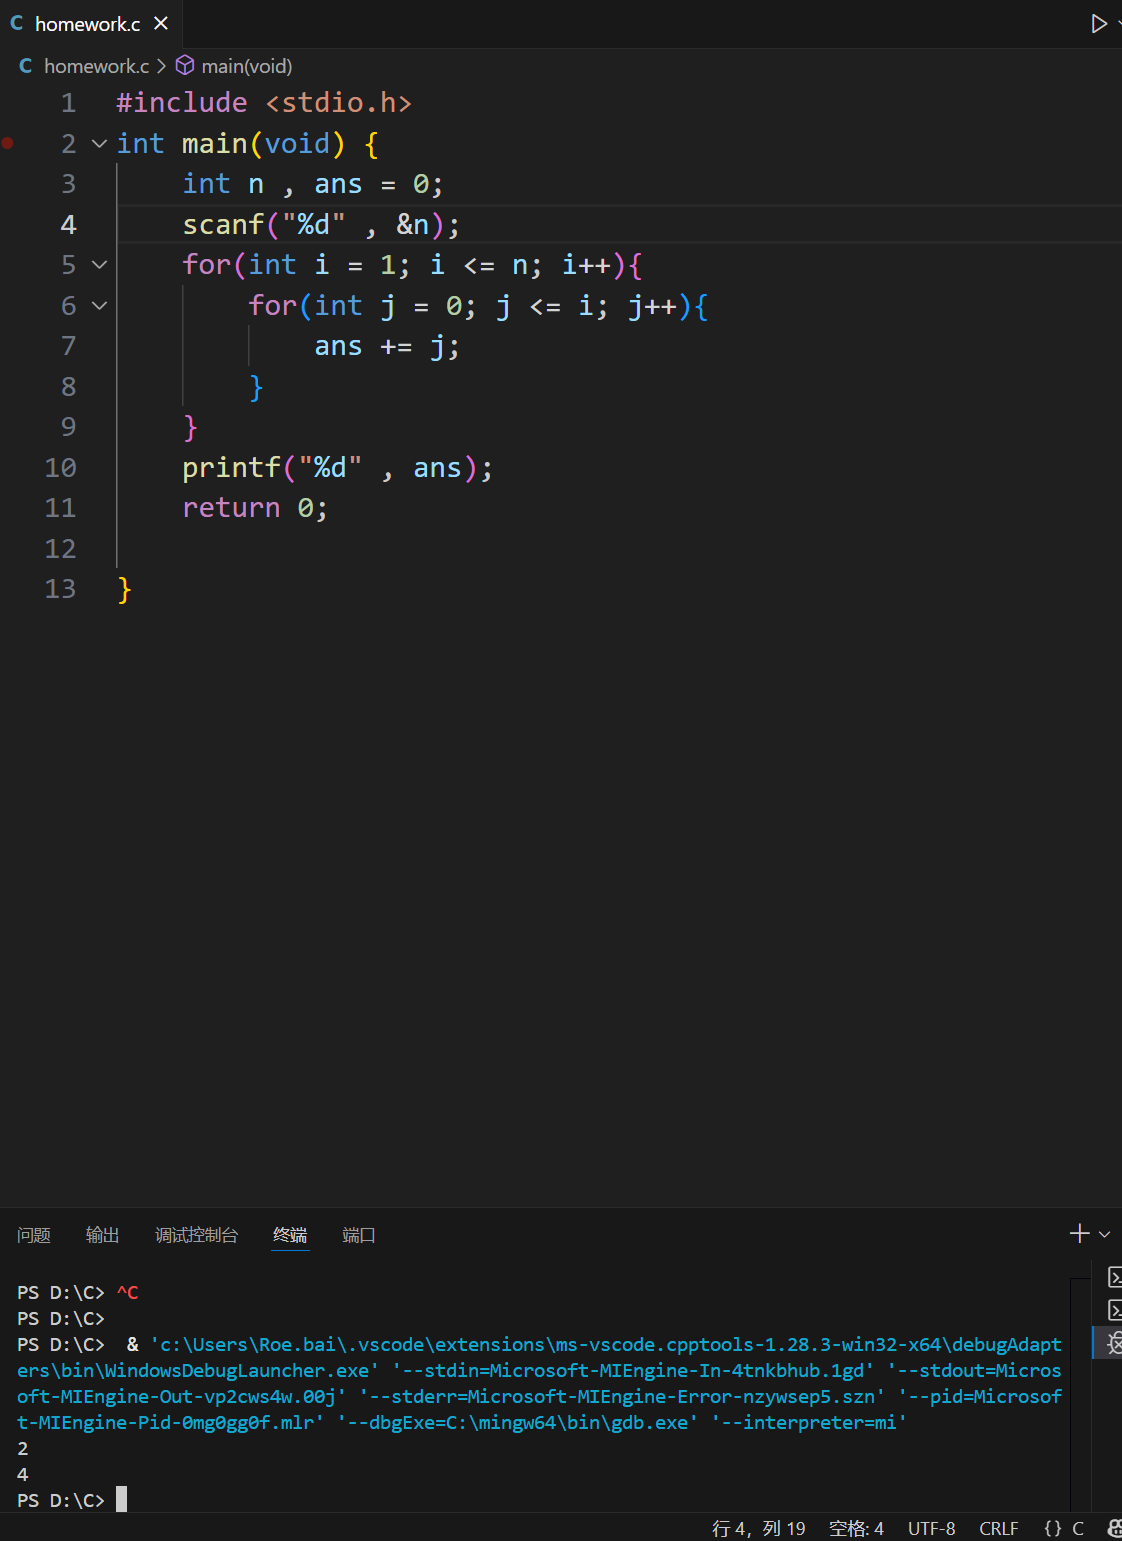This screenshot has height=1541, width=1122.
Task: Select the debug terminal instance icon
Action: (1114, 1343)
